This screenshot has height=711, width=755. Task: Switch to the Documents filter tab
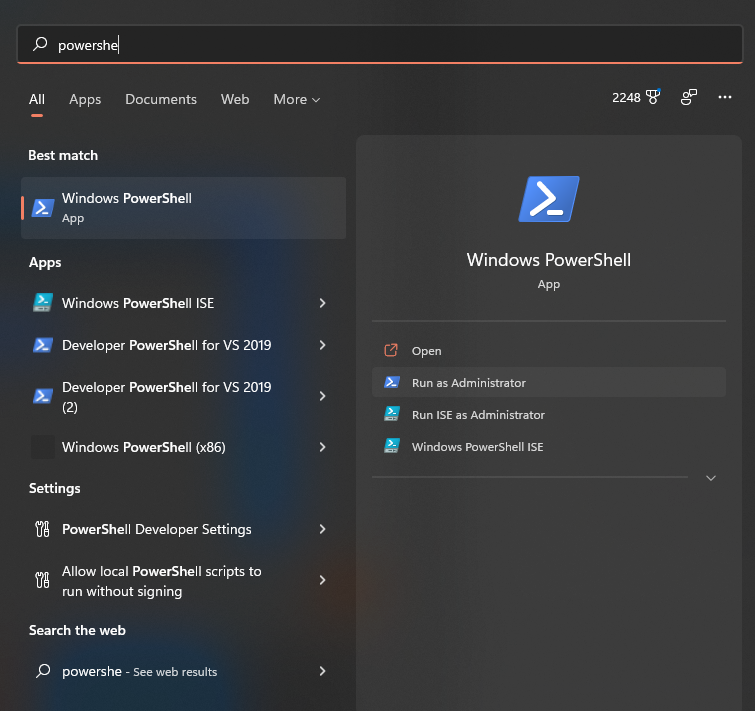pyautogui.click(x=161, y=99)
